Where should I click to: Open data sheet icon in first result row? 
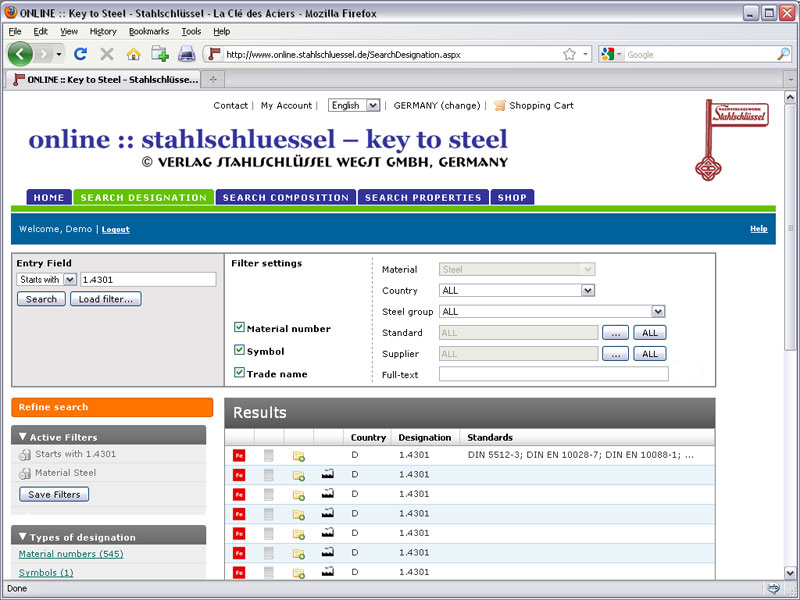(x=268, y=455)
